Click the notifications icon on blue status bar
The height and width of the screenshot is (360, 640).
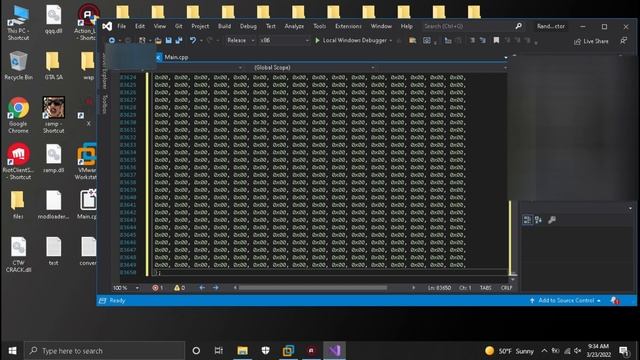(615, 301)
